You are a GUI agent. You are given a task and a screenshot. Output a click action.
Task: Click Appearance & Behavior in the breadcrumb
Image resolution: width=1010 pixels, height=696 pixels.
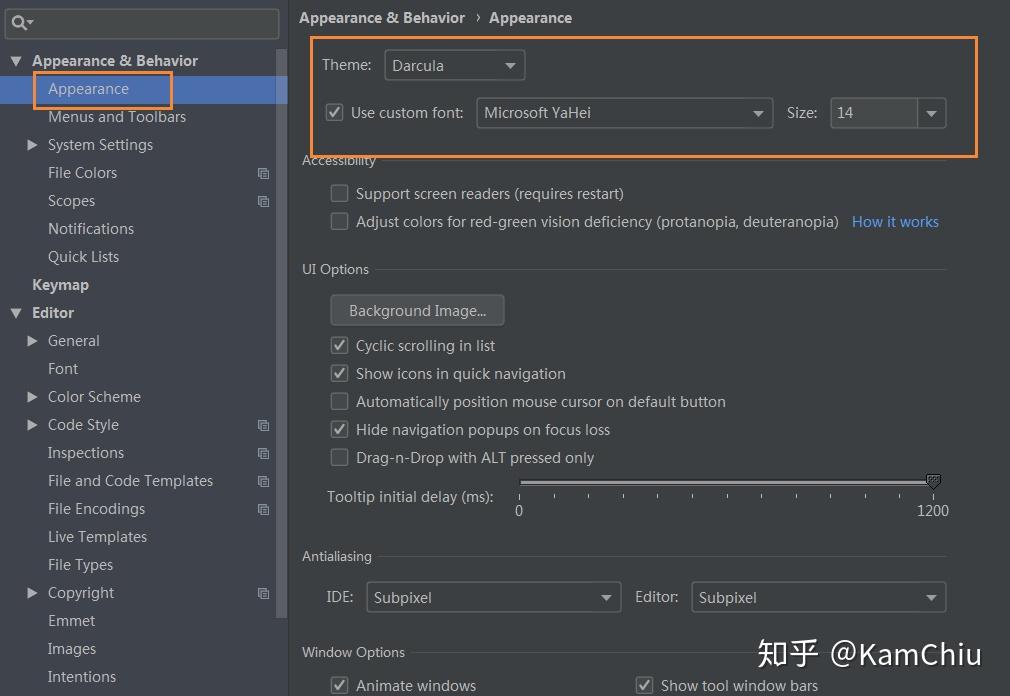click(x=382, y=17)
